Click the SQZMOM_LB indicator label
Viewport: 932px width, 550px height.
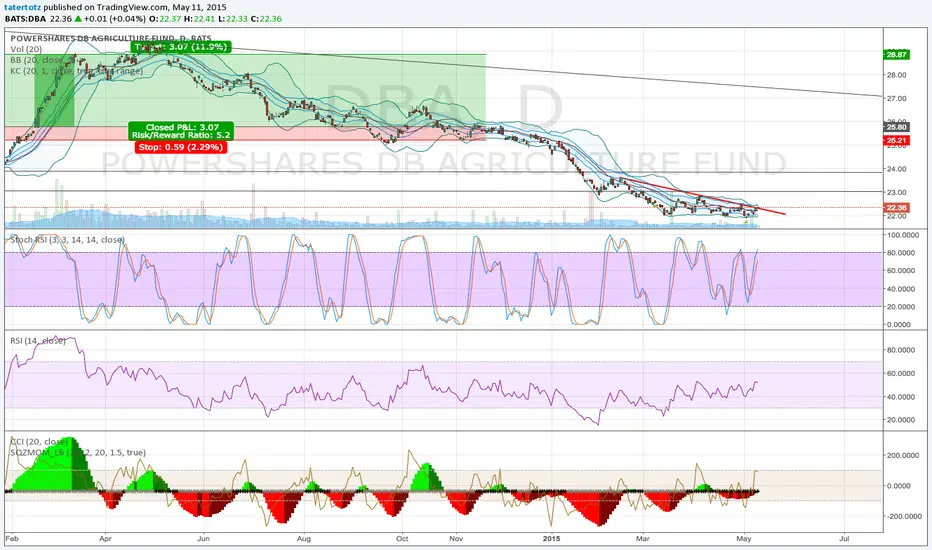tap(78, 452)
